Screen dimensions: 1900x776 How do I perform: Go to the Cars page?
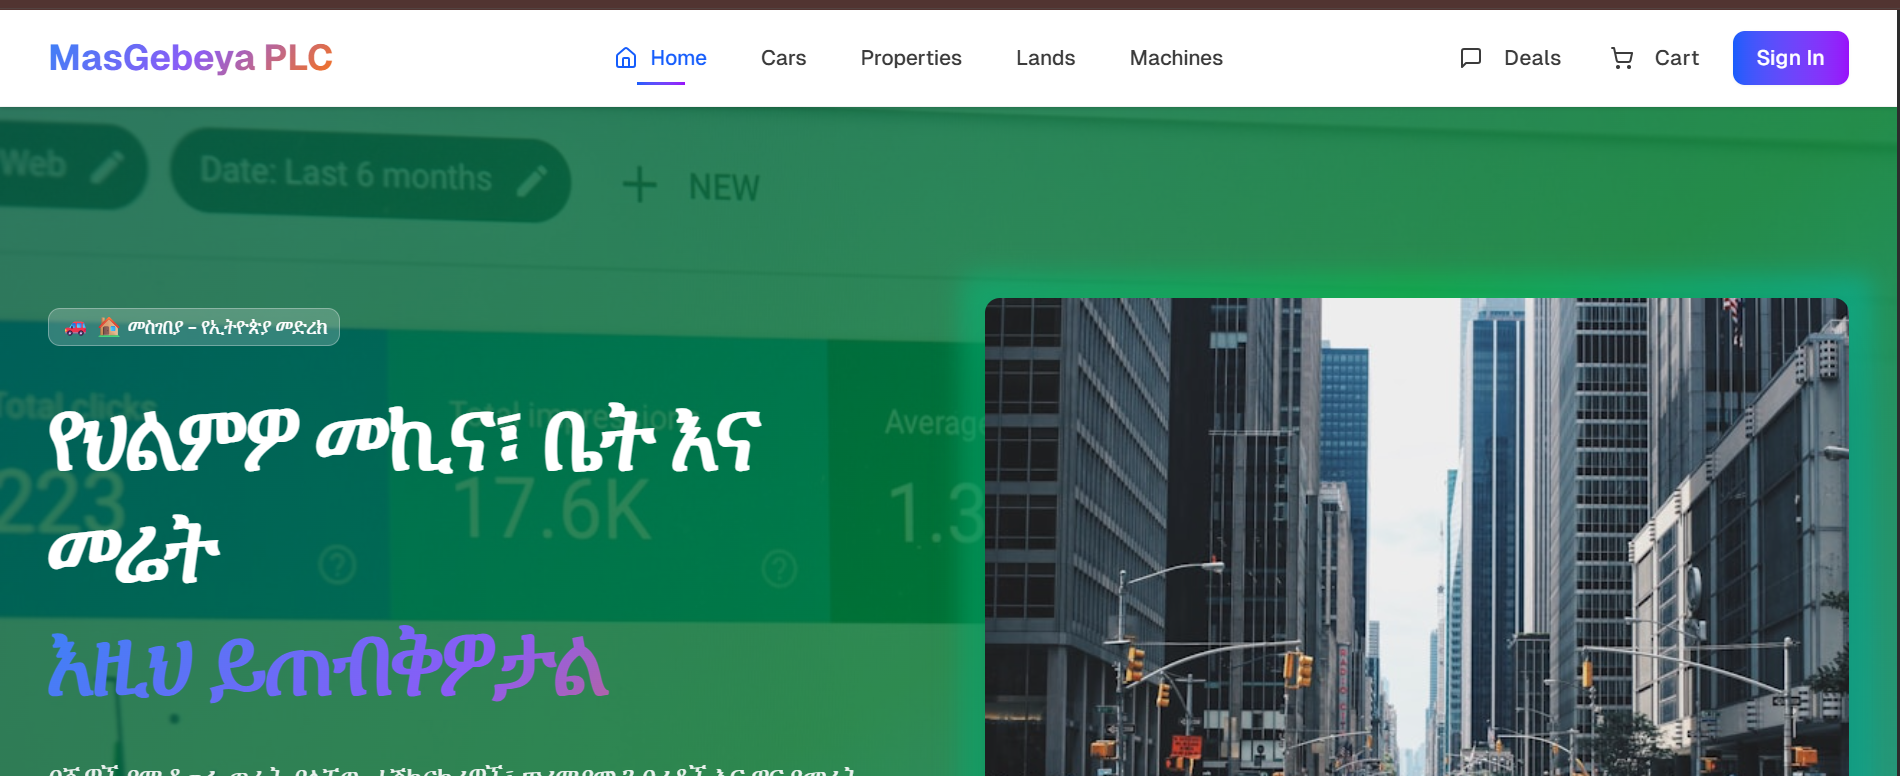point(783,58)
